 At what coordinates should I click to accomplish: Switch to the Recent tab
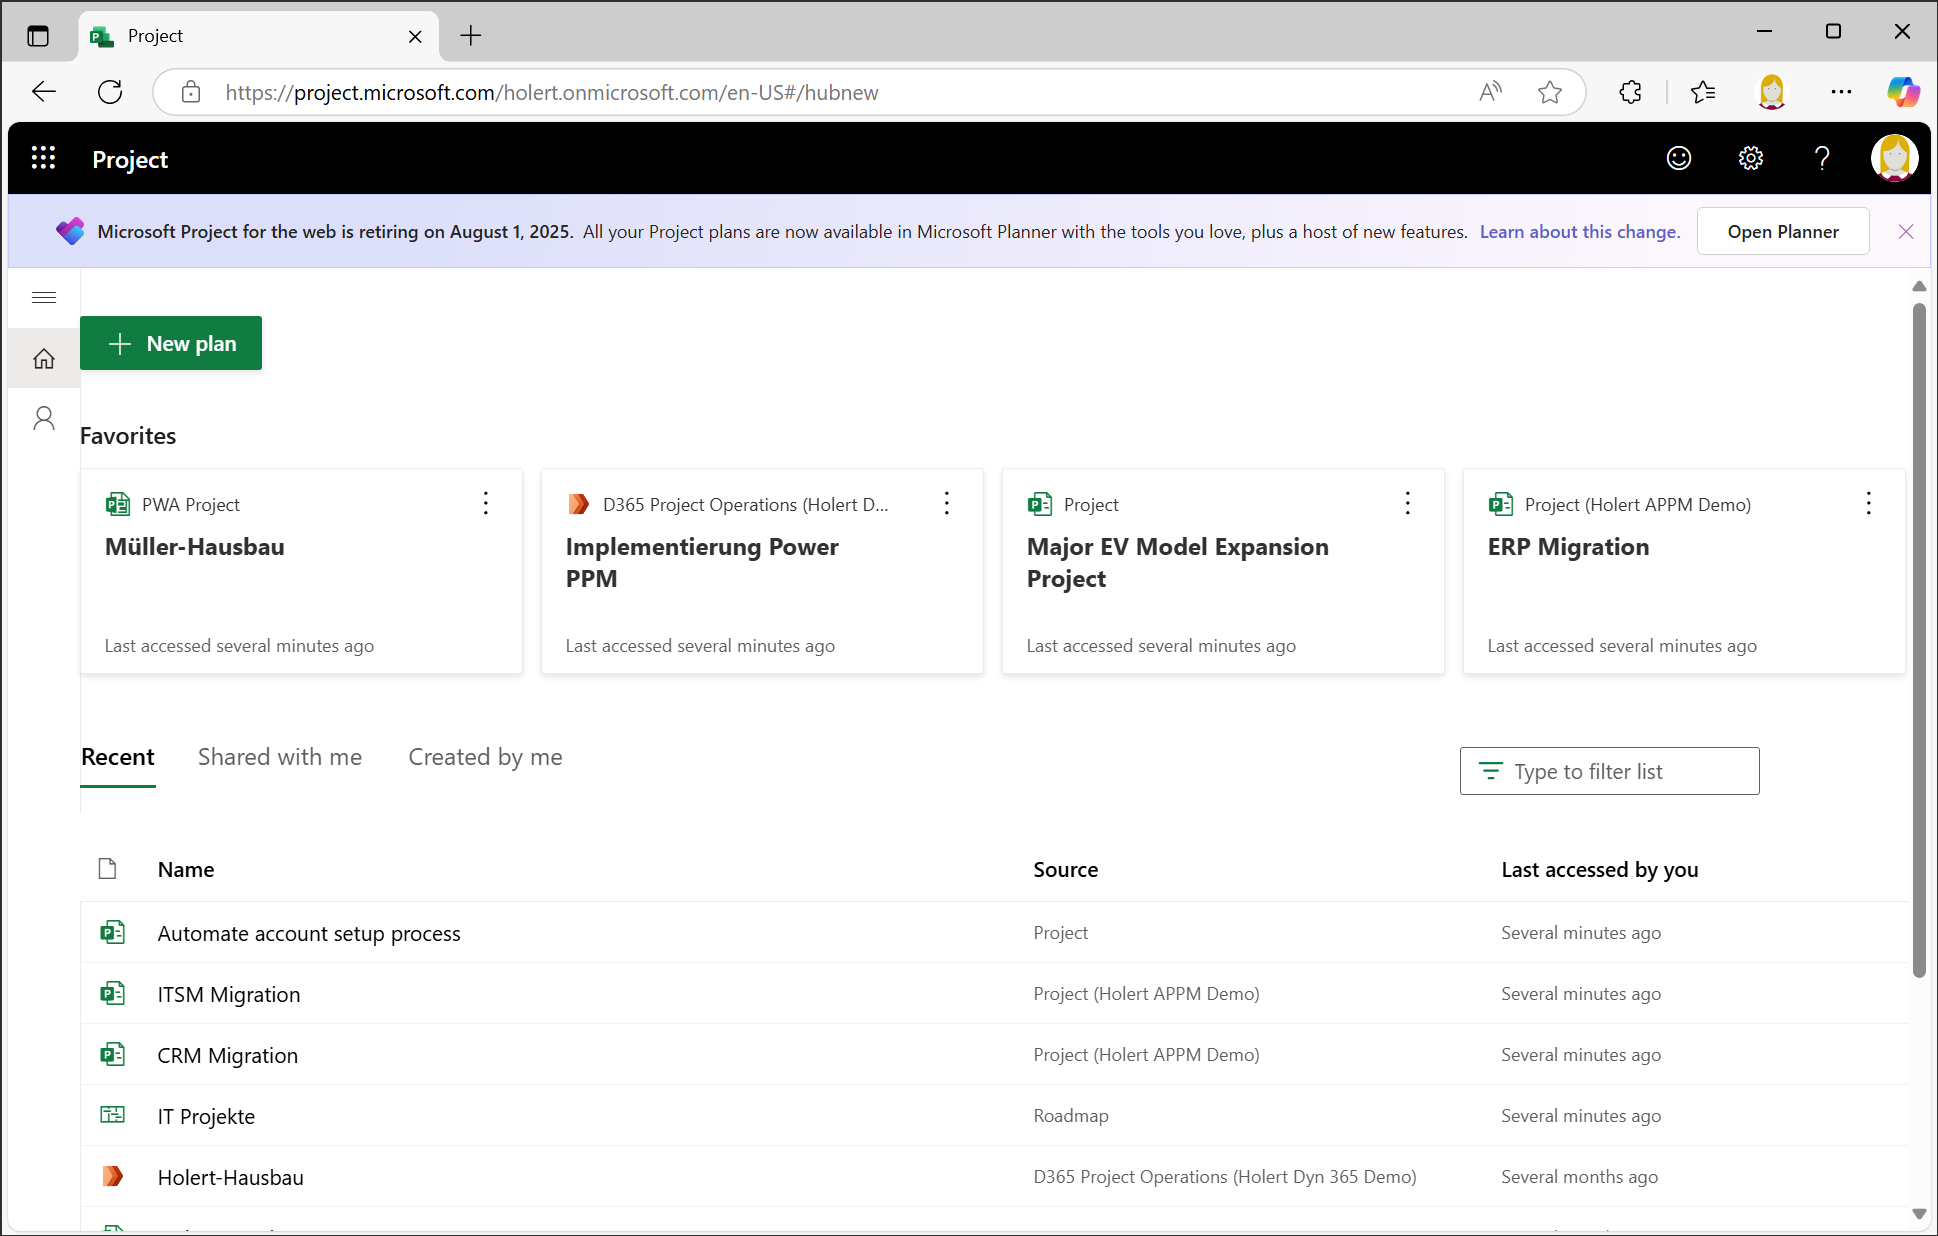point(118,757)
